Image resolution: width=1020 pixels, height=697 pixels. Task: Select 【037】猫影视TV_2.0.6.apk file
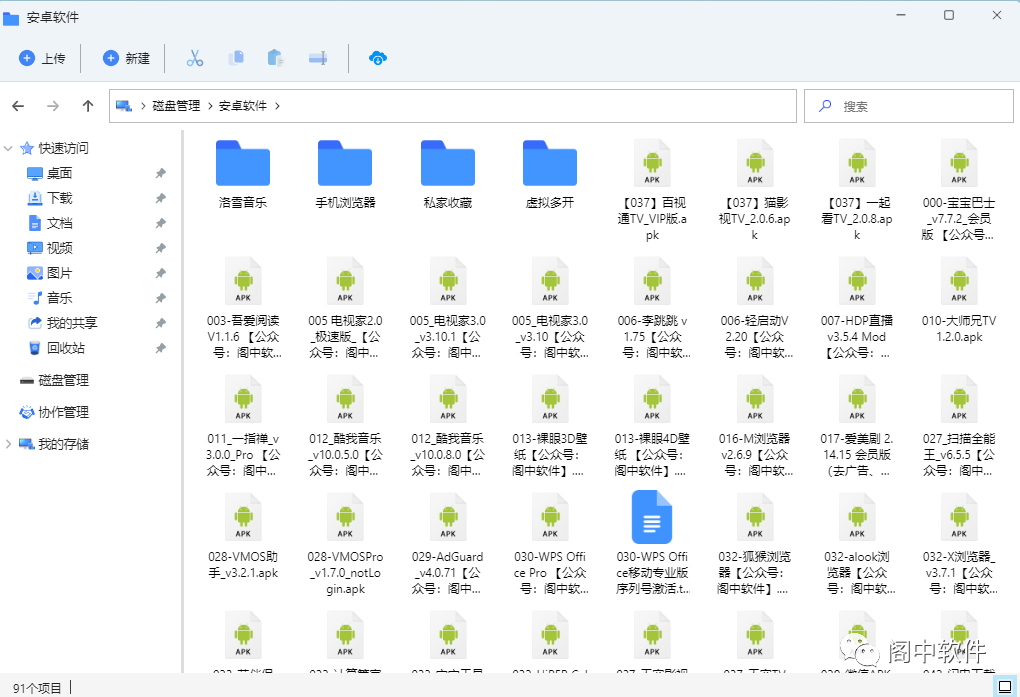pos(755,191)
